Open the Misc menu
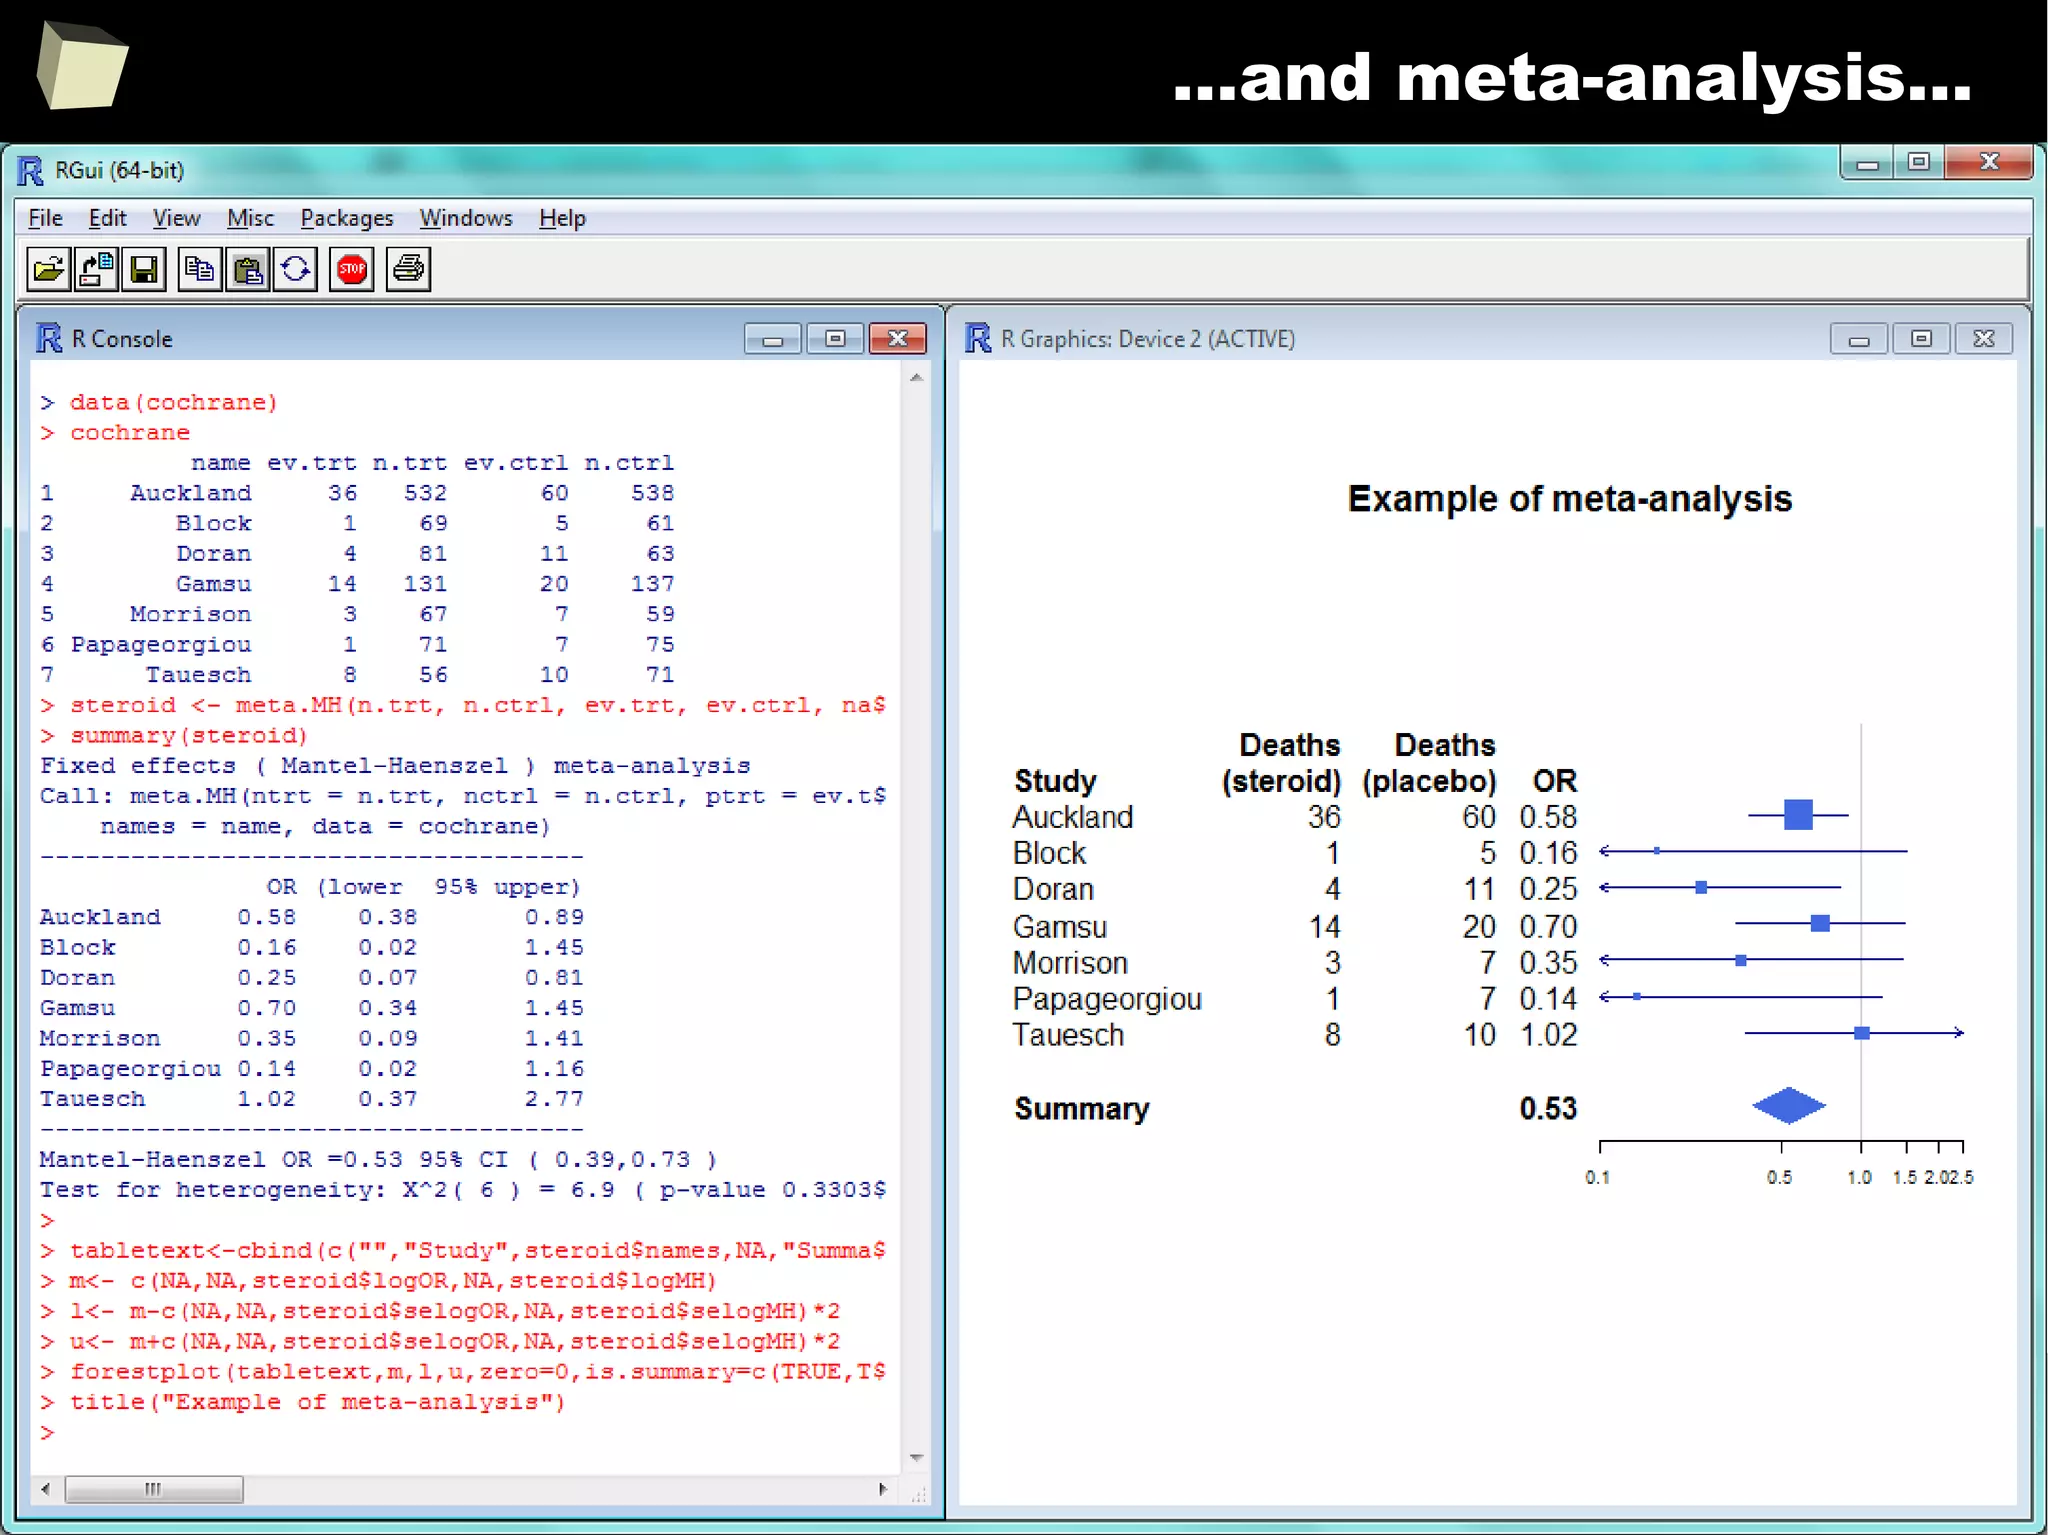This screenshot has width=2048, height=1535. pos(250,218)
